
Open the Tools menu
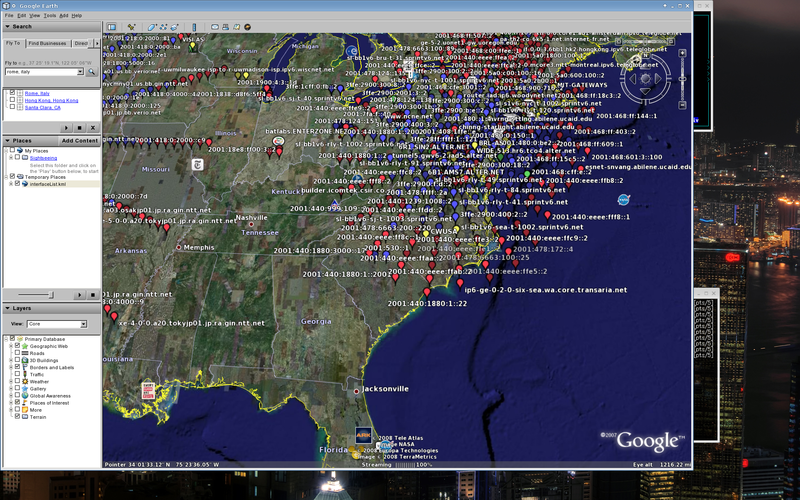pos(49,16)
